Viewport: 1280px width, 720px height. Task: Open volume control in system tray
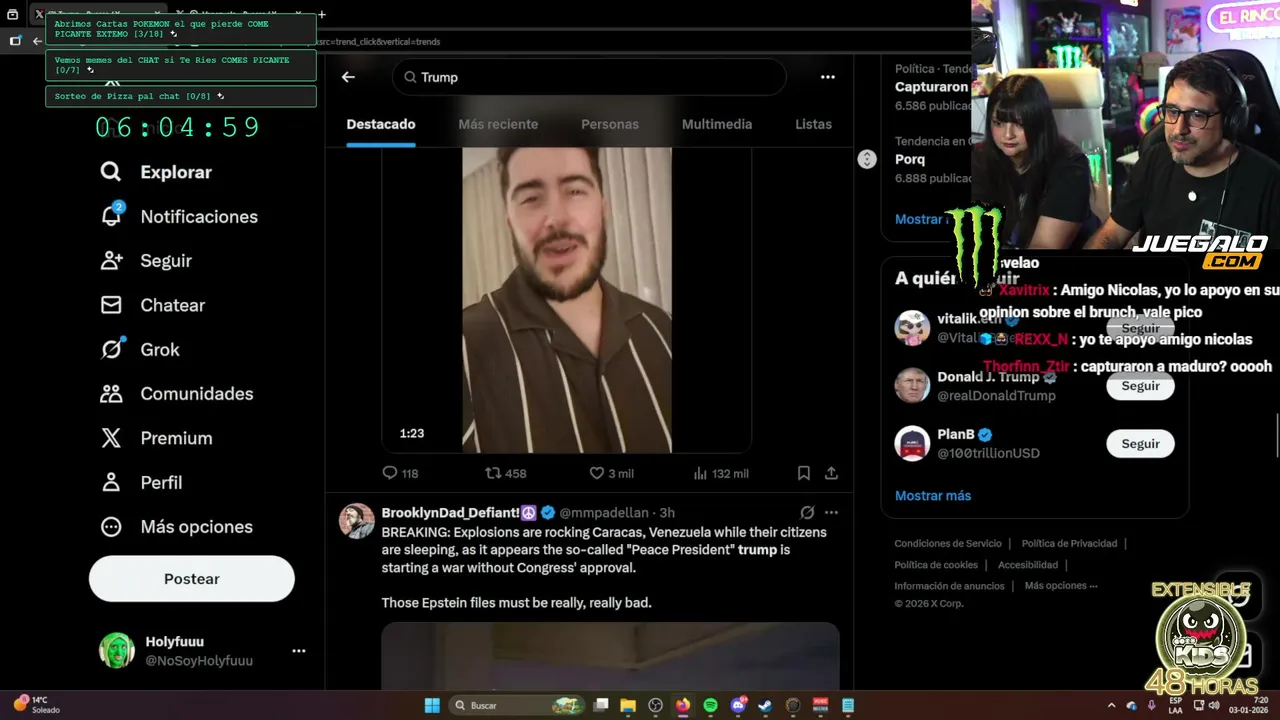coord(1213,705)
